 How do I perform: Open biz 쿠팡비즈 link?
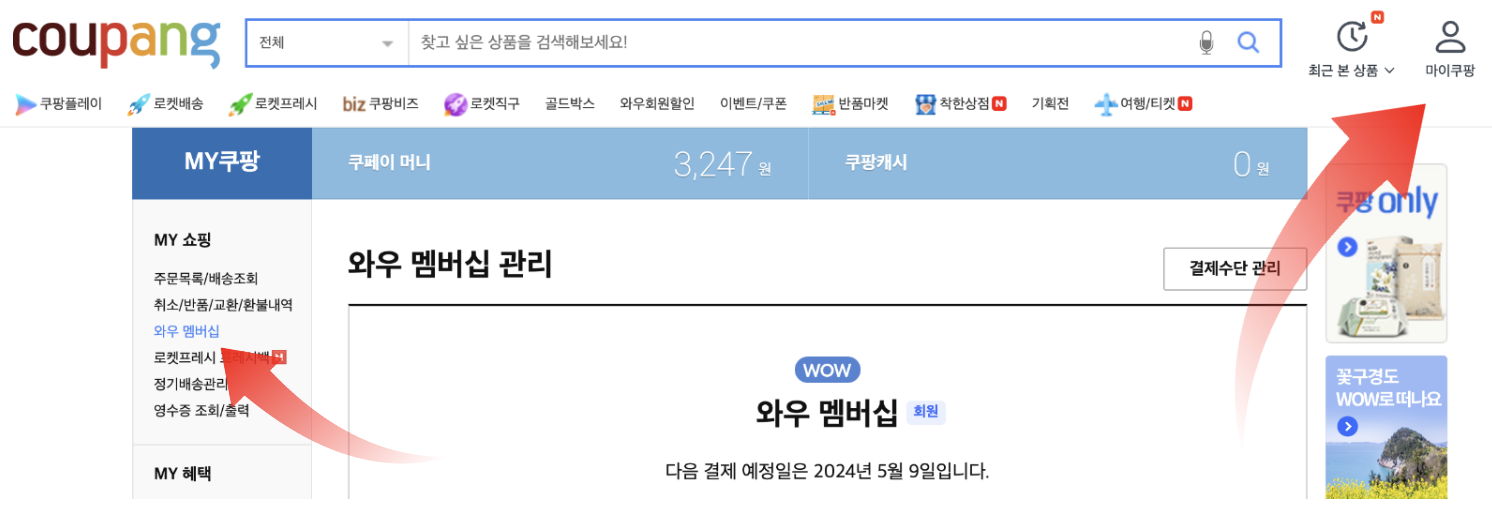[x=380, y=103]
